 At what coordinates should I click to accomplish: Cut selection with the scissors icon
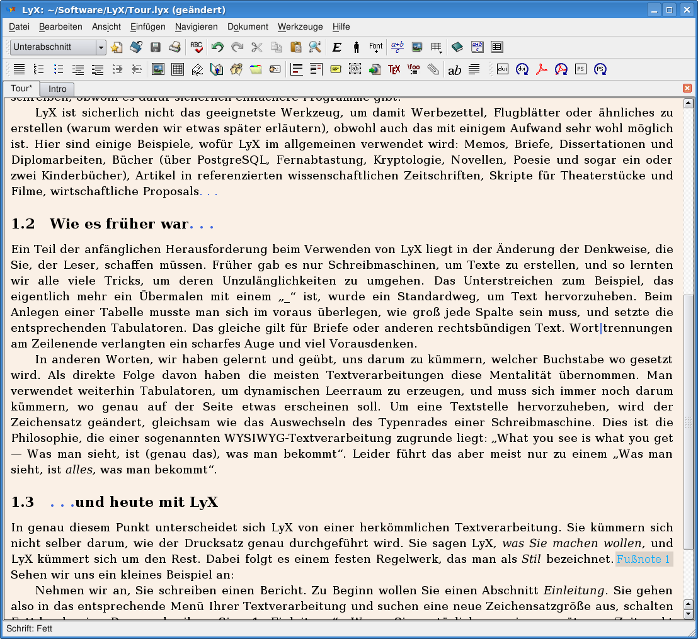click(256, 47)
